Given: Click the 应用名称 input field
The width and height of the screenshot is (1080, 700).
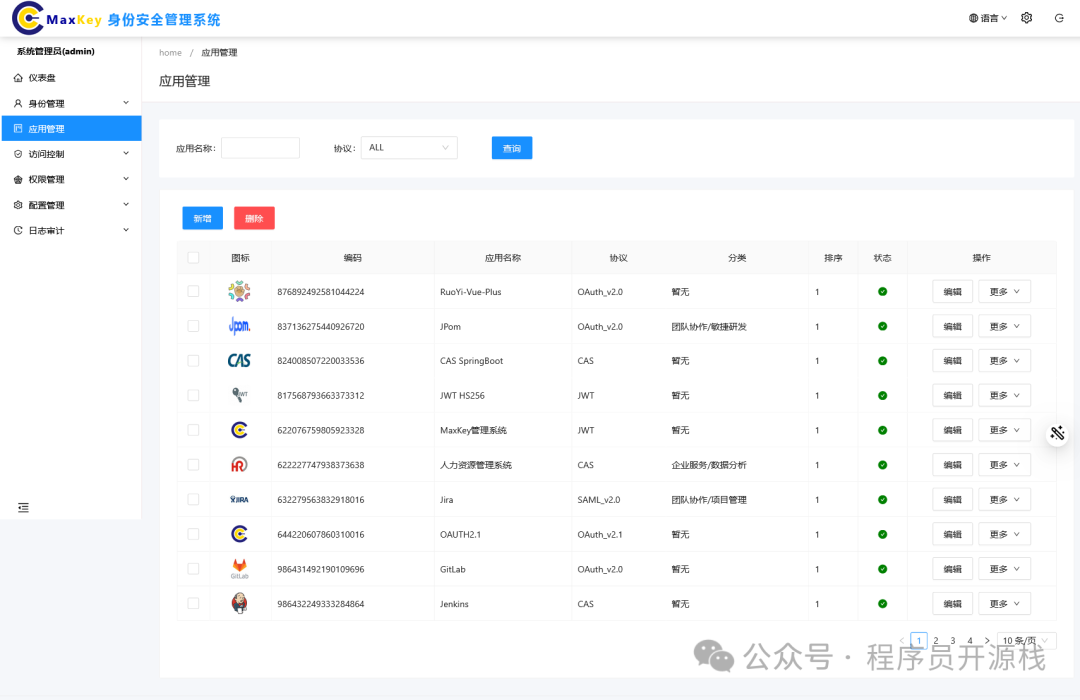Looking at the screenshot, I should tap(260, 147).
